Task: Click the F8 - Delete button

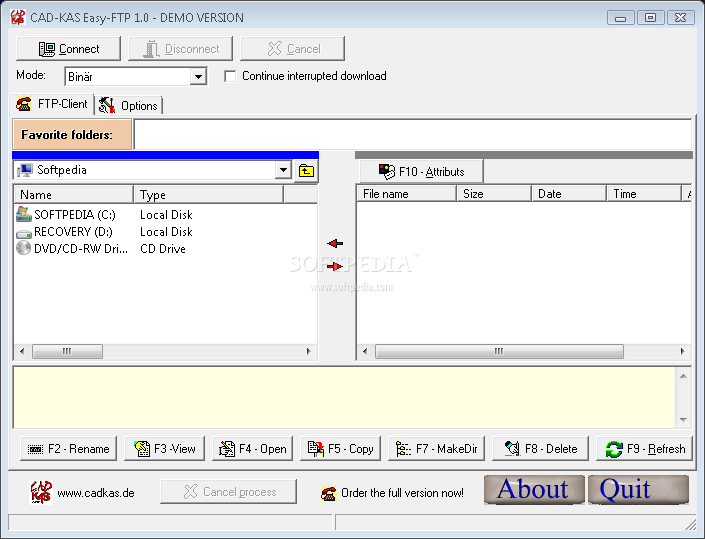Action: pyautogui.click(x=540, y=449)
